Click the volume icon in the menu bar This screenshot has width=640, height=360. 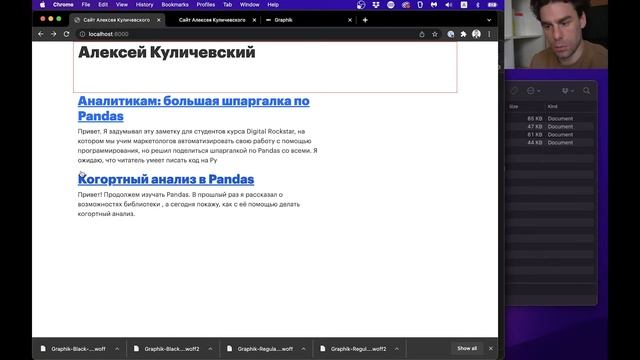click(449, 5)
